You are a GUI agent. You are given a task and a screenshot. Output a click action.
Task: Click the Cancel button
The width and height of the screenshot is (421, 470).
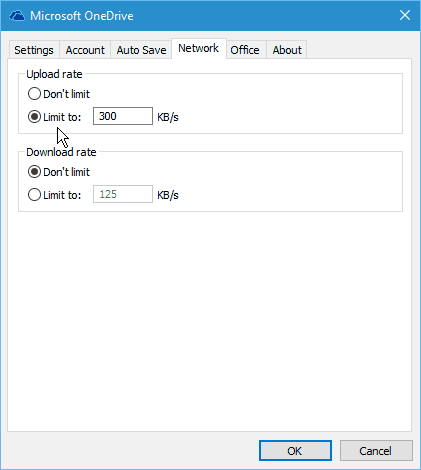(x=376, y=451)
